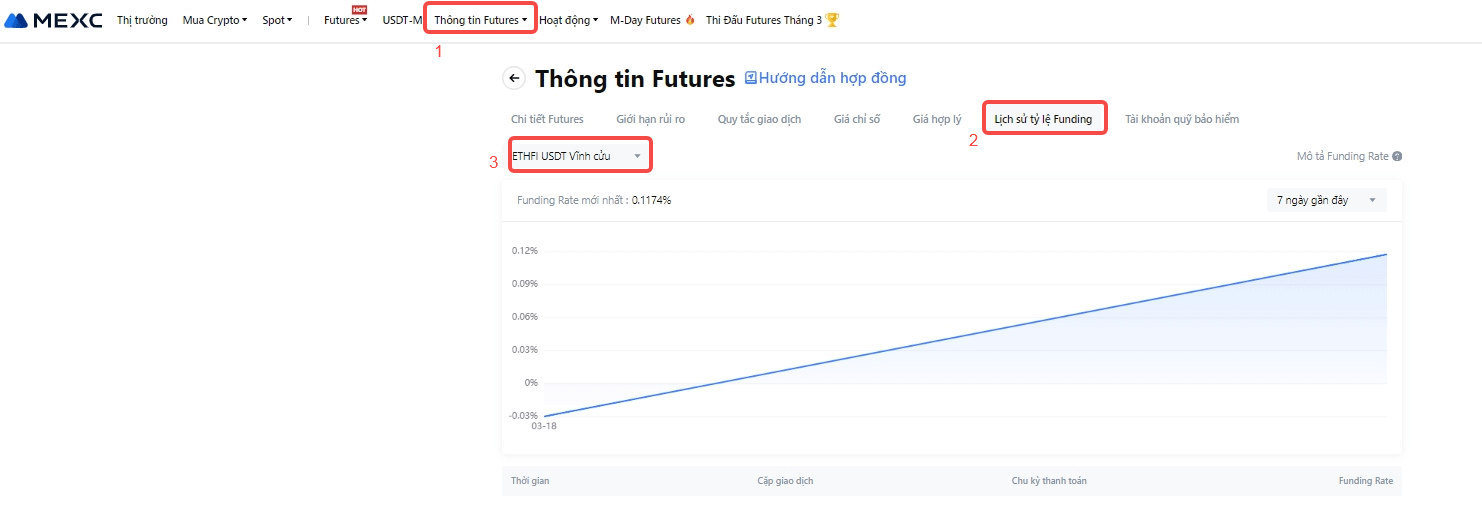Open the Mua Crypto dropdown menu
1482x508 pixels.
[214, 20]
